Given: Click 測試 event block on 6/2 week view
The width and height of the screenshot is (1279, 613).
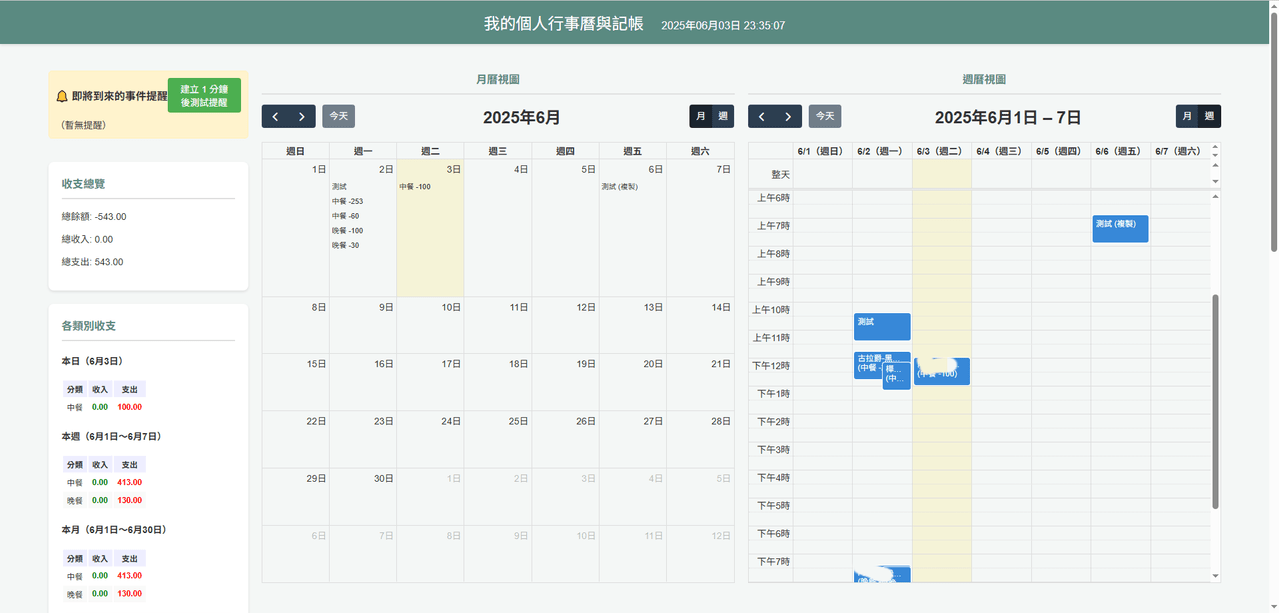Looking at the screenshot, I should click(x=882, y=327).
